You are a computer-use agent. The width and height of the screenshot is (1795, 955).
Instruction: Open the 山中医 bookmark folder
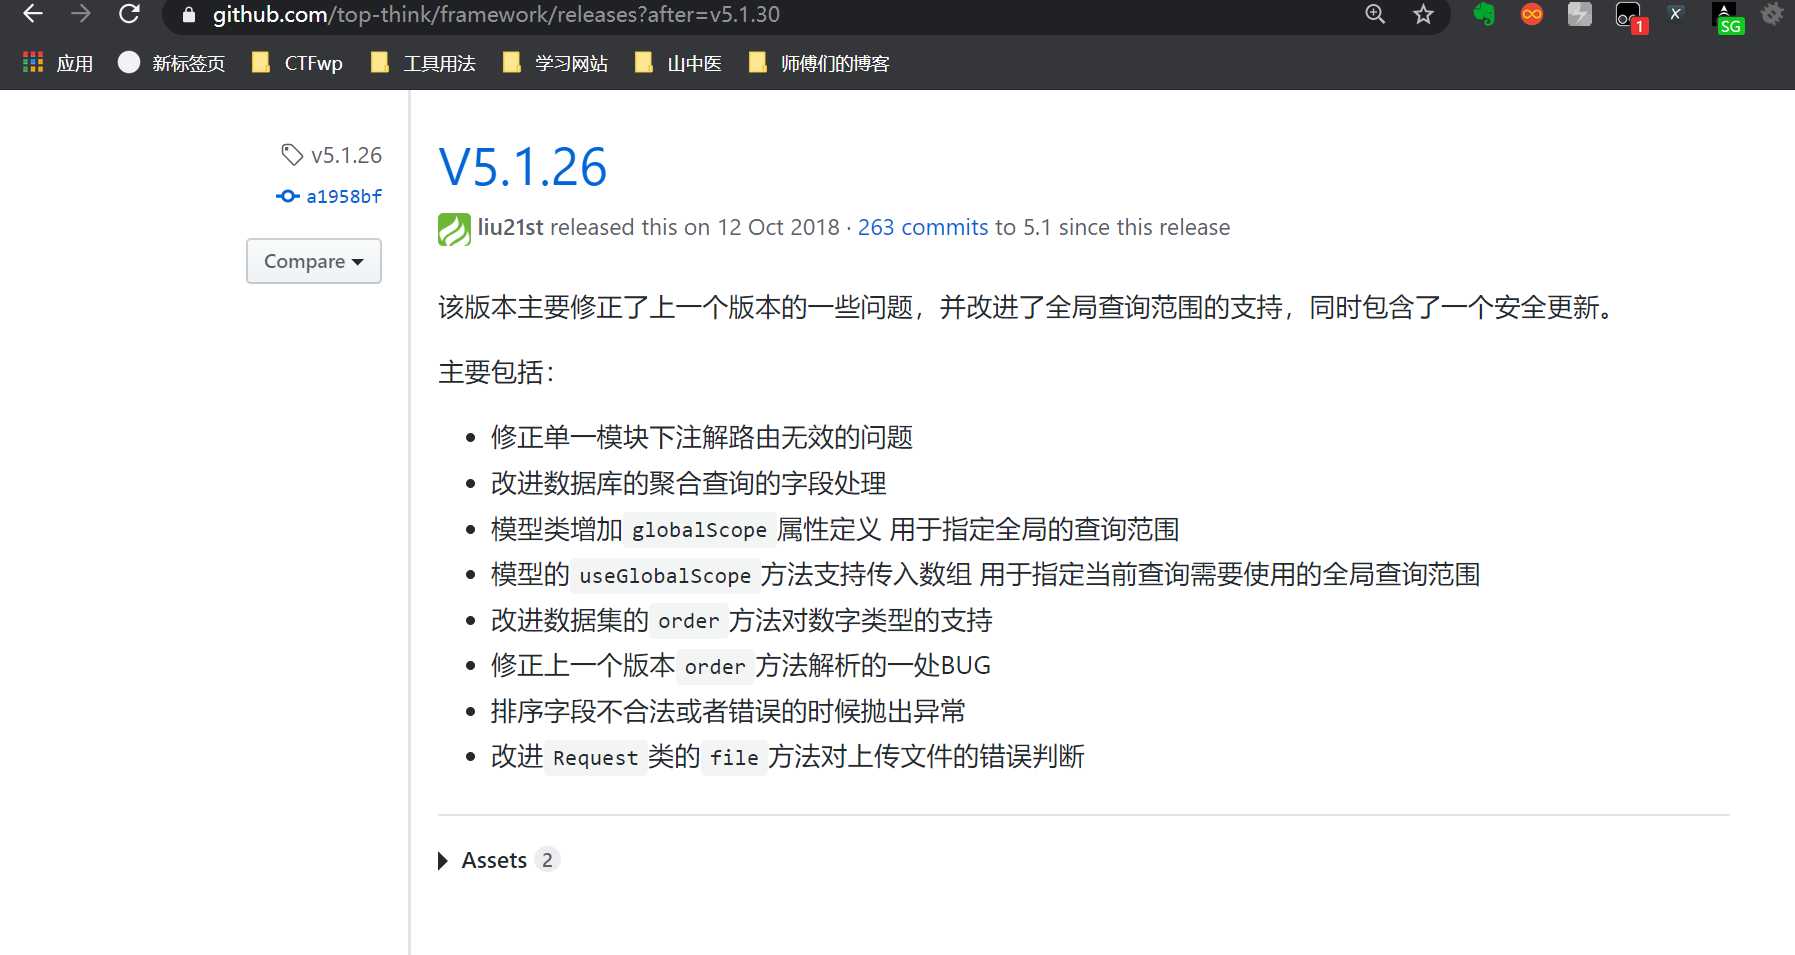tap(678, 63)
